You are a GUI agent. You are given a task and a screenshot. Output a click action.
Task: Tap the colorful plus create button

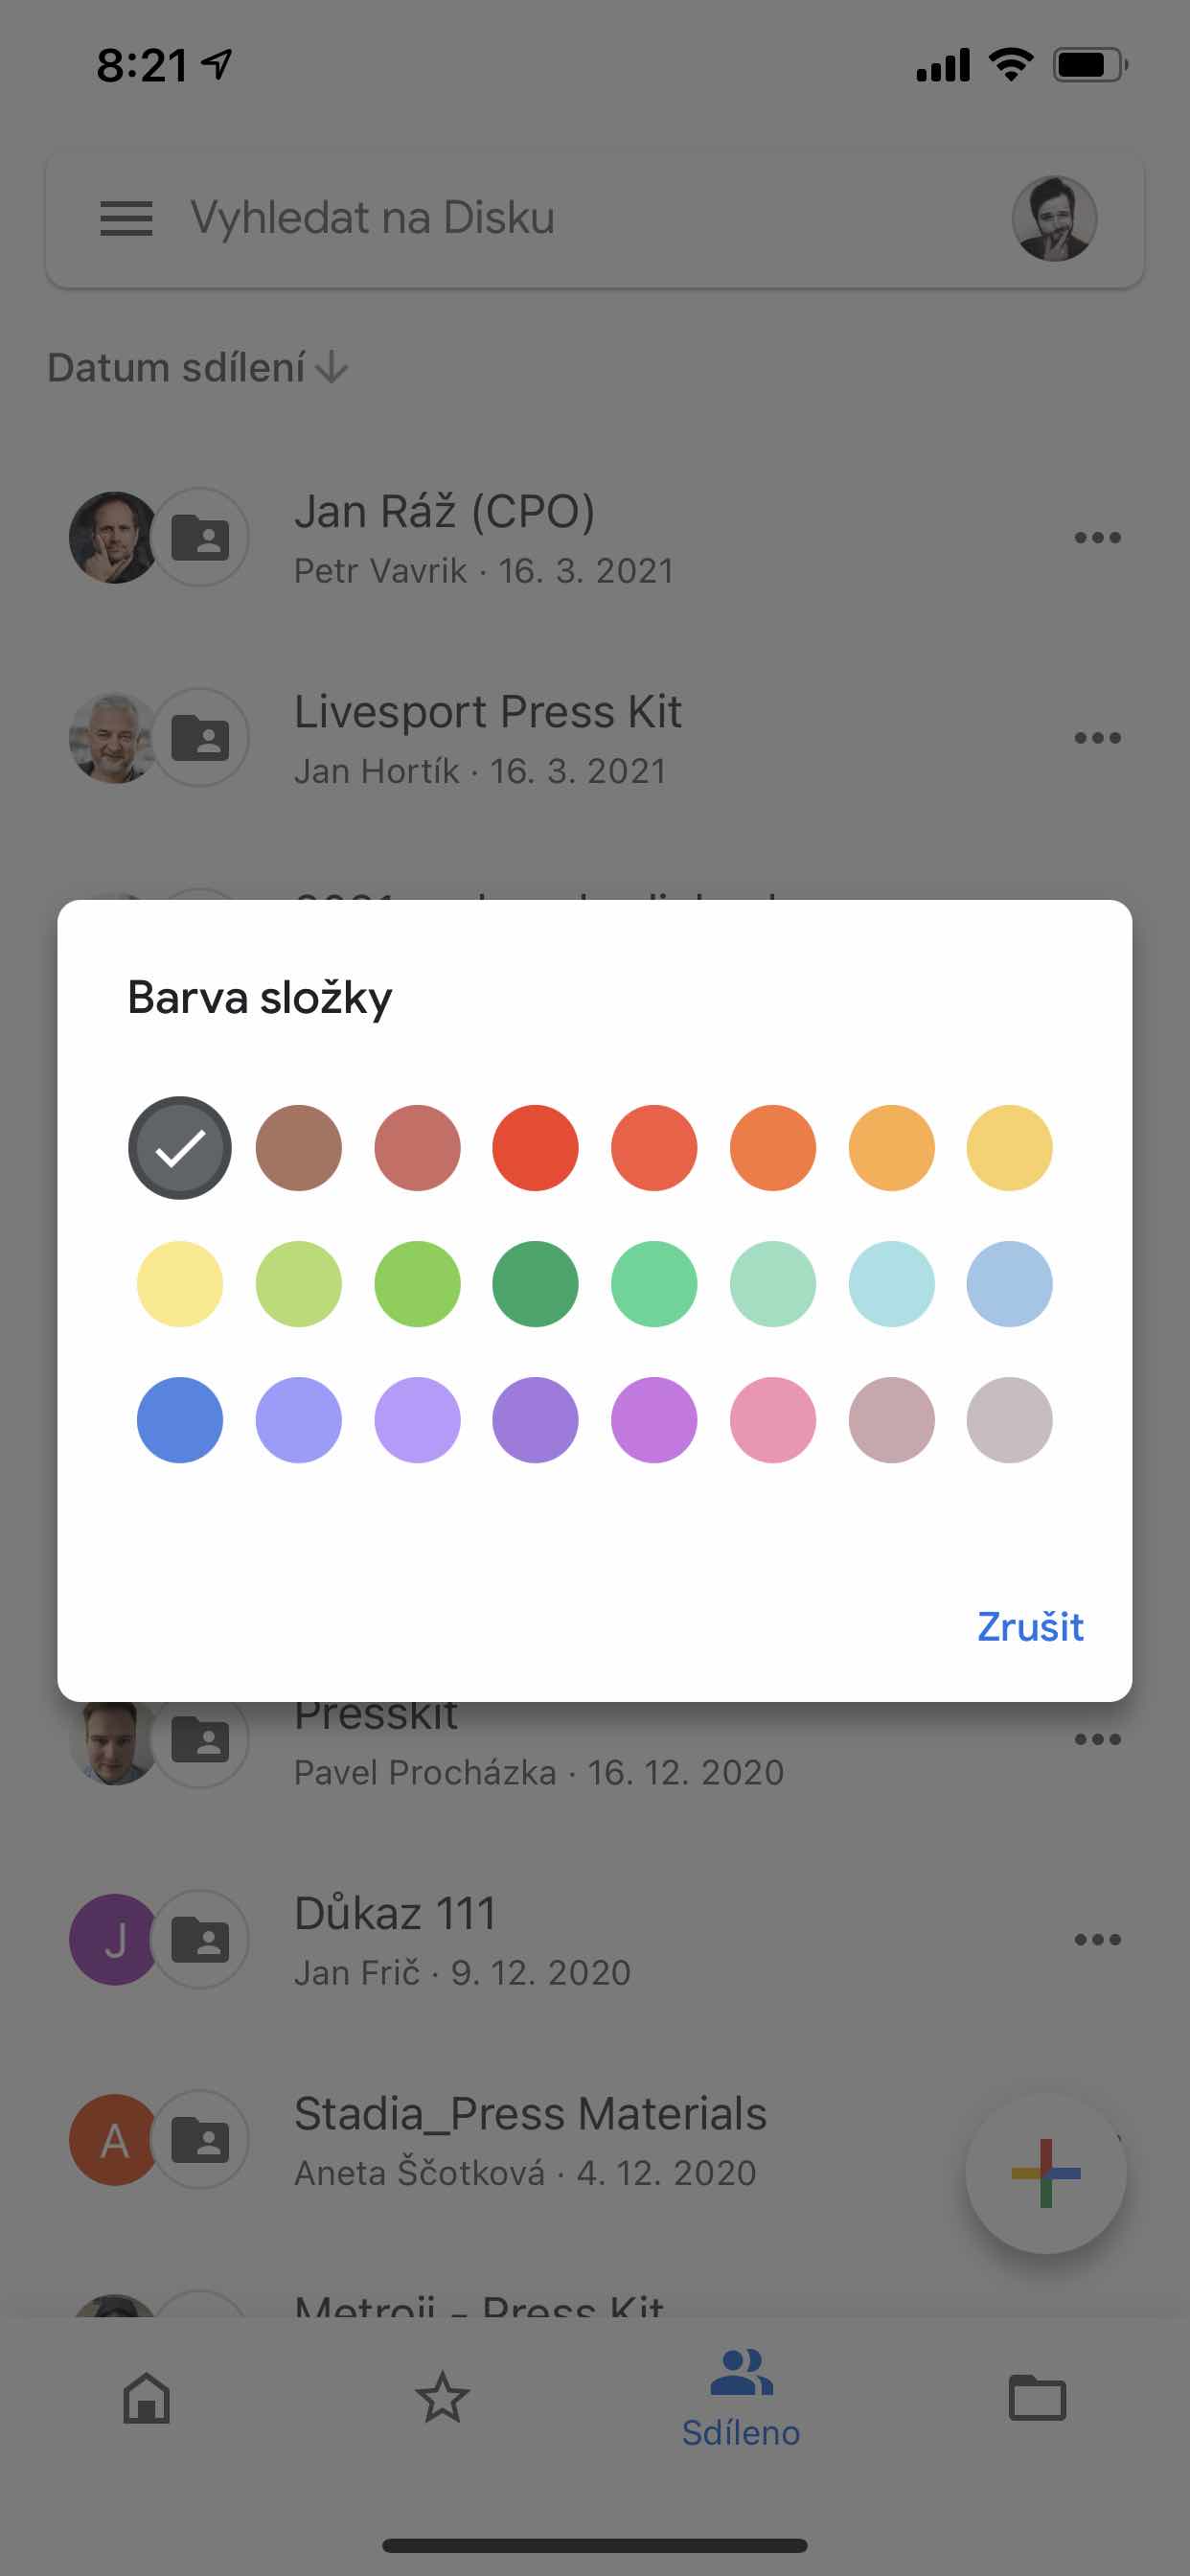(1045, 2173)
